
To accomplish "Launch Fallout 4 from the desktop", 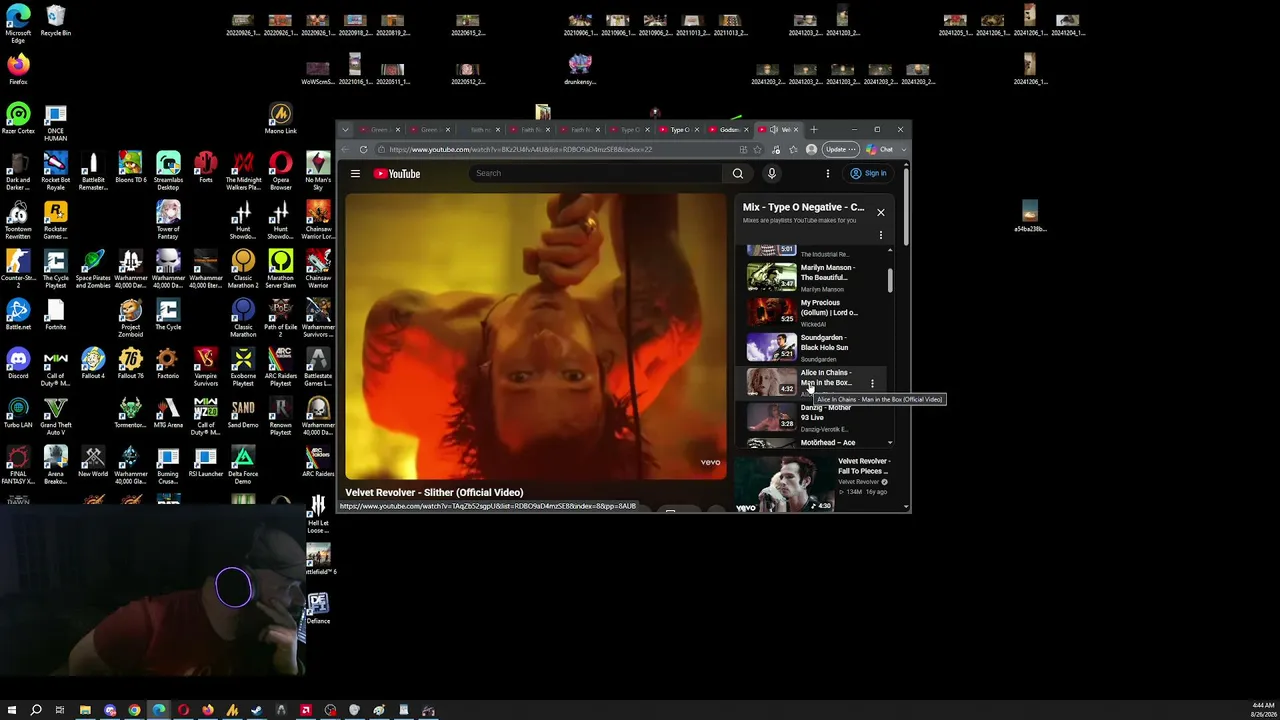I will point(93,362).
